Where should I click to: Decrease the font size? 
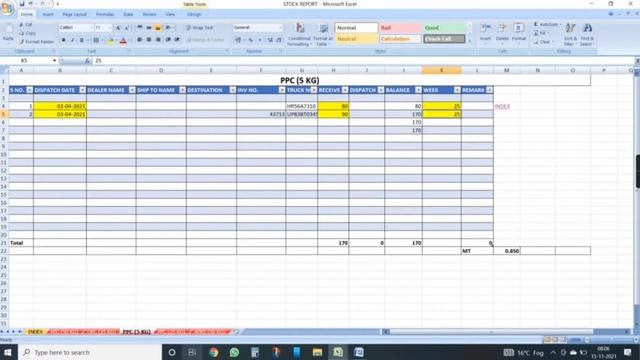click(127, 28)
